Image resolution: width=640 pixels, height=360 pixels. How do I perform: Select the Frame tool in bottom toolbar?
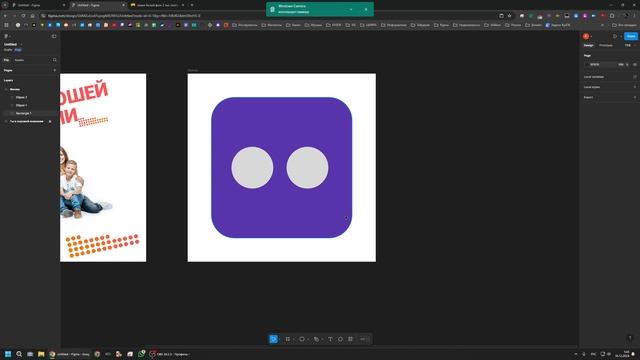[x=288, y=339]
